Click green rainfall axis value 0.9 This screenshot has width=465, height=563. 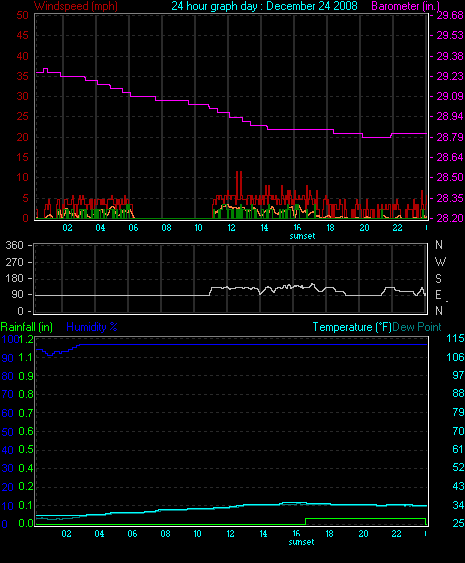click(26, 376)
